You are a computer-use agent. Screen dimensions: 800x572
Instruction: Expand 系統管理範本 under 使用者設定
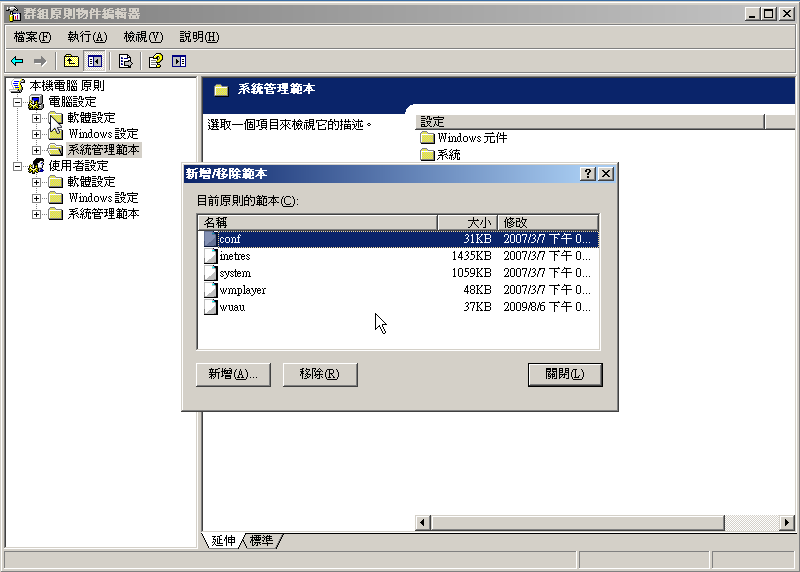pos(36,214)
